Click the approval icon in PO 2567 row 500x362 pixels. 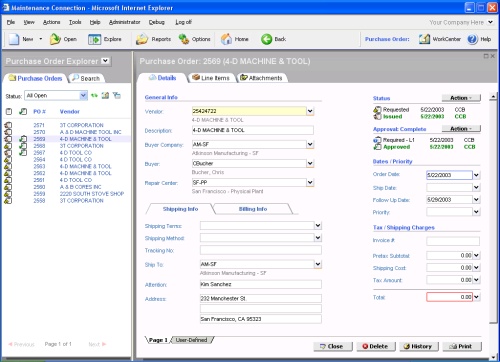click(x=23, y=153)
